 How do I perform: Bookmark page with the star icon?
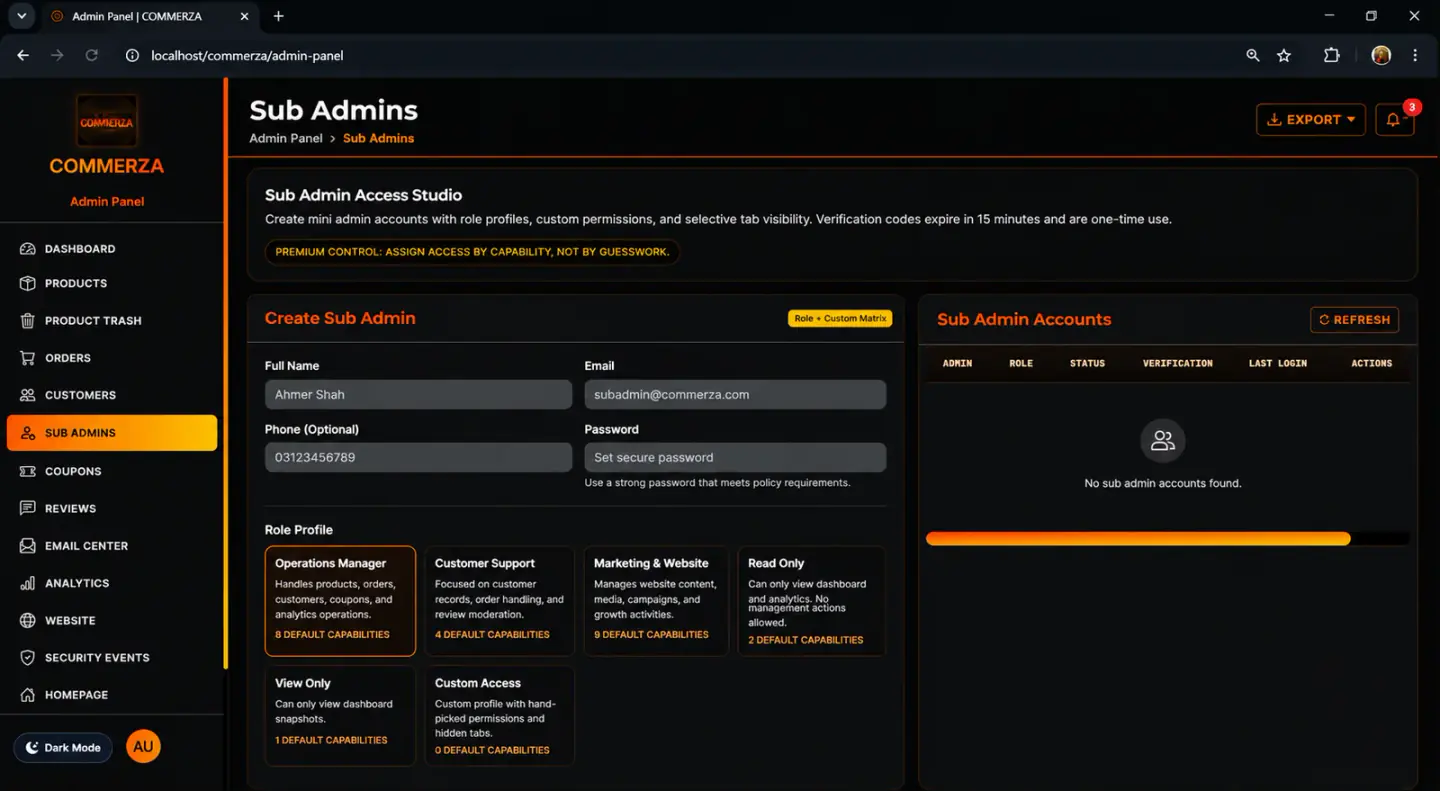[x=1284, y=56]
